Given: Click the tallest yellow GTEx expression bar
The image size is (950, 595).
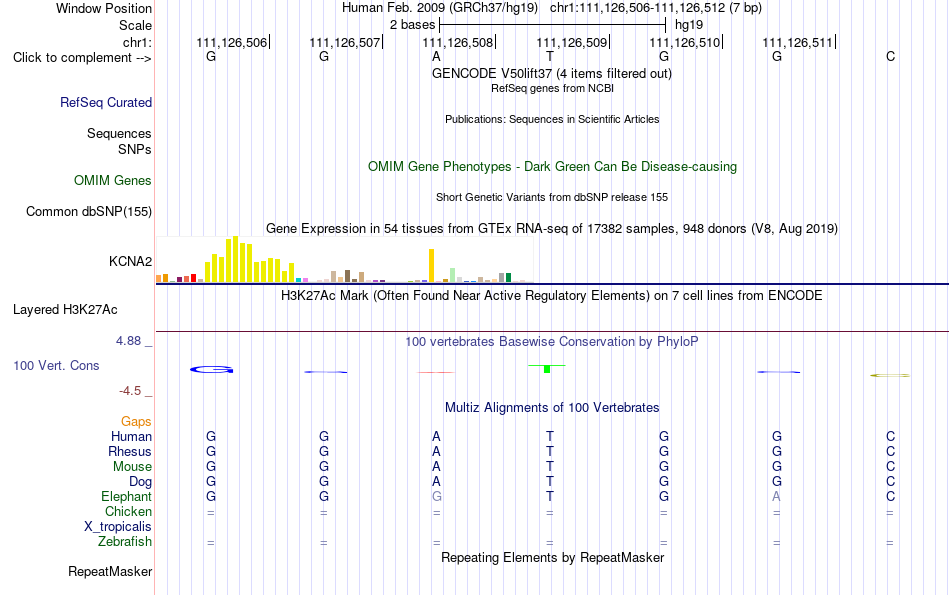Looking at the screenshot, I should click(x=236, y=259).
